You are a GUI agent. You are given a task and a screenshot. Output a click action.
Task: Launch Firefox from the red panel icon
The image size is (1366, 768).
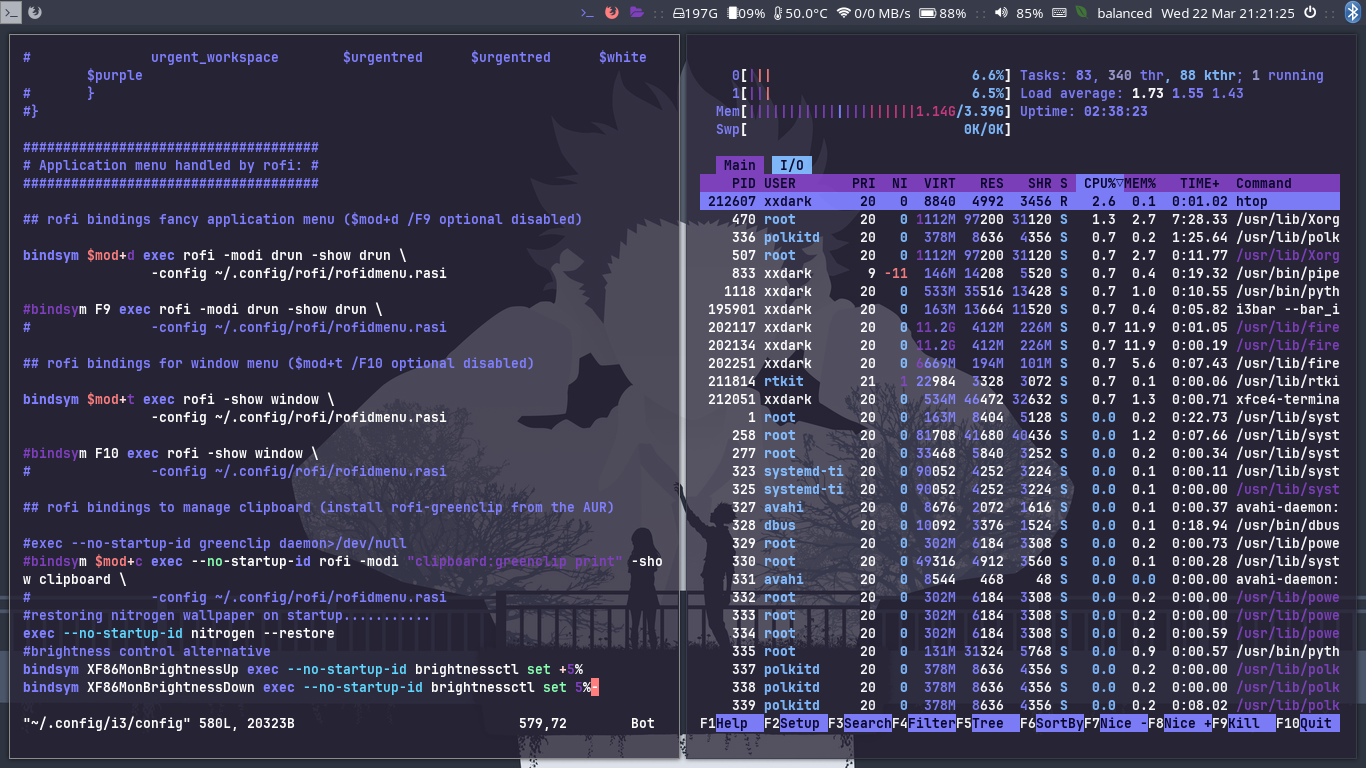612,13
